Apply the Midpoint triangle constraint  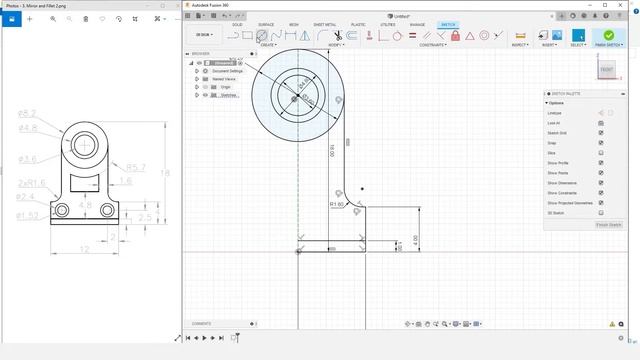(470, 36)
